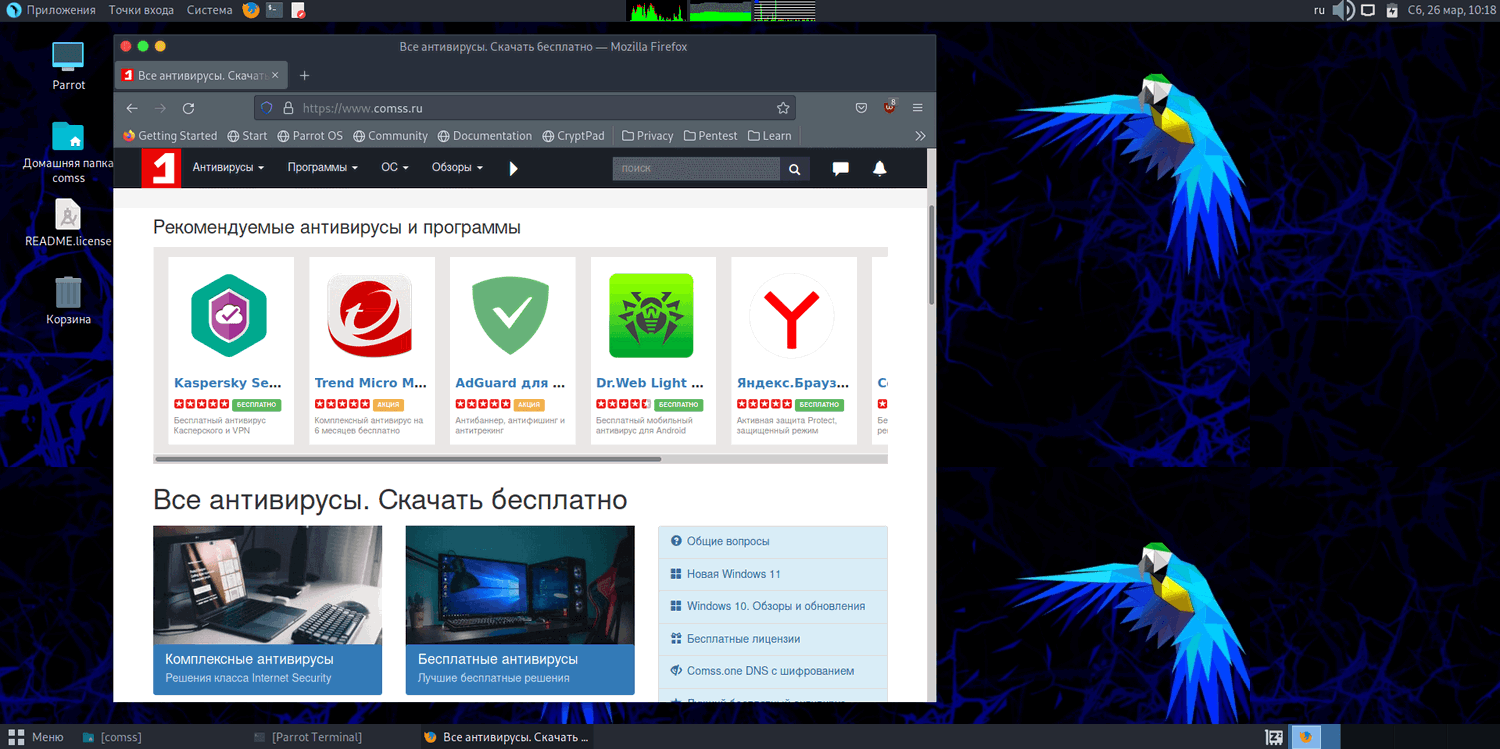Click the volume speaker icon in system tray
The width and height of the screenshot is (1500, 749).
point(1344,10)
